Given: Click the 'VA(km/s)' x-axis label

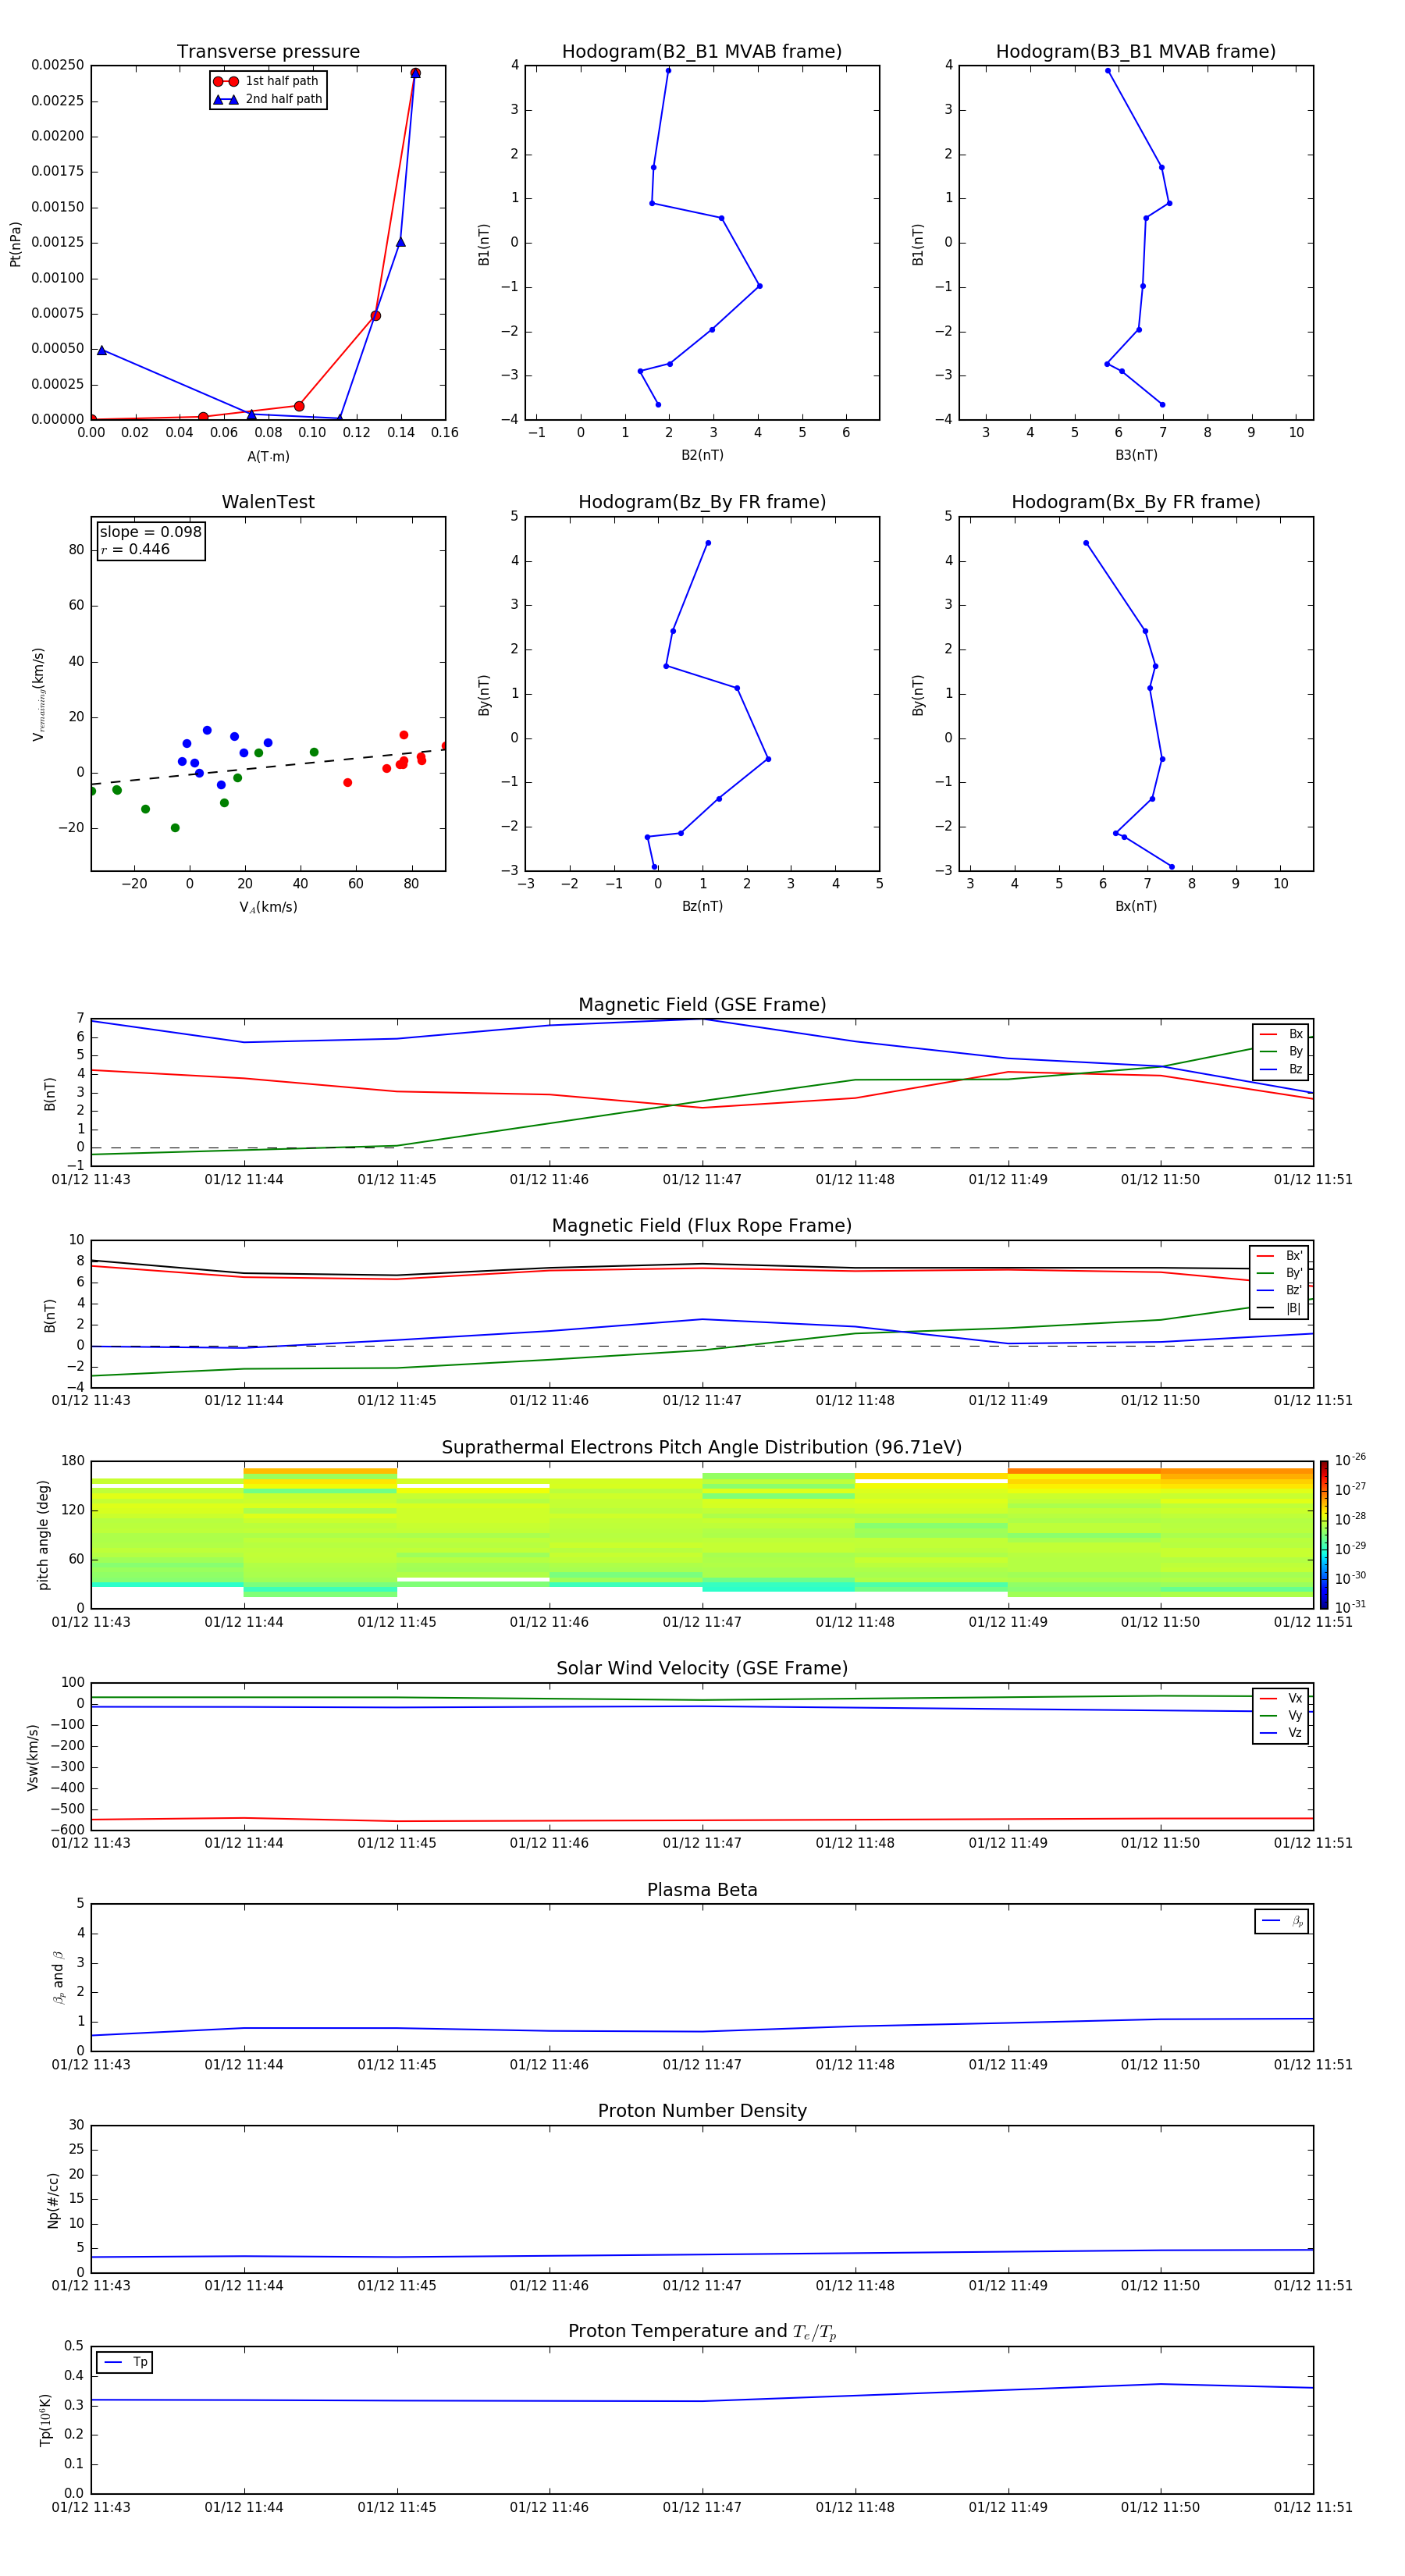Looking at the screenshot, I should [268, 907].
